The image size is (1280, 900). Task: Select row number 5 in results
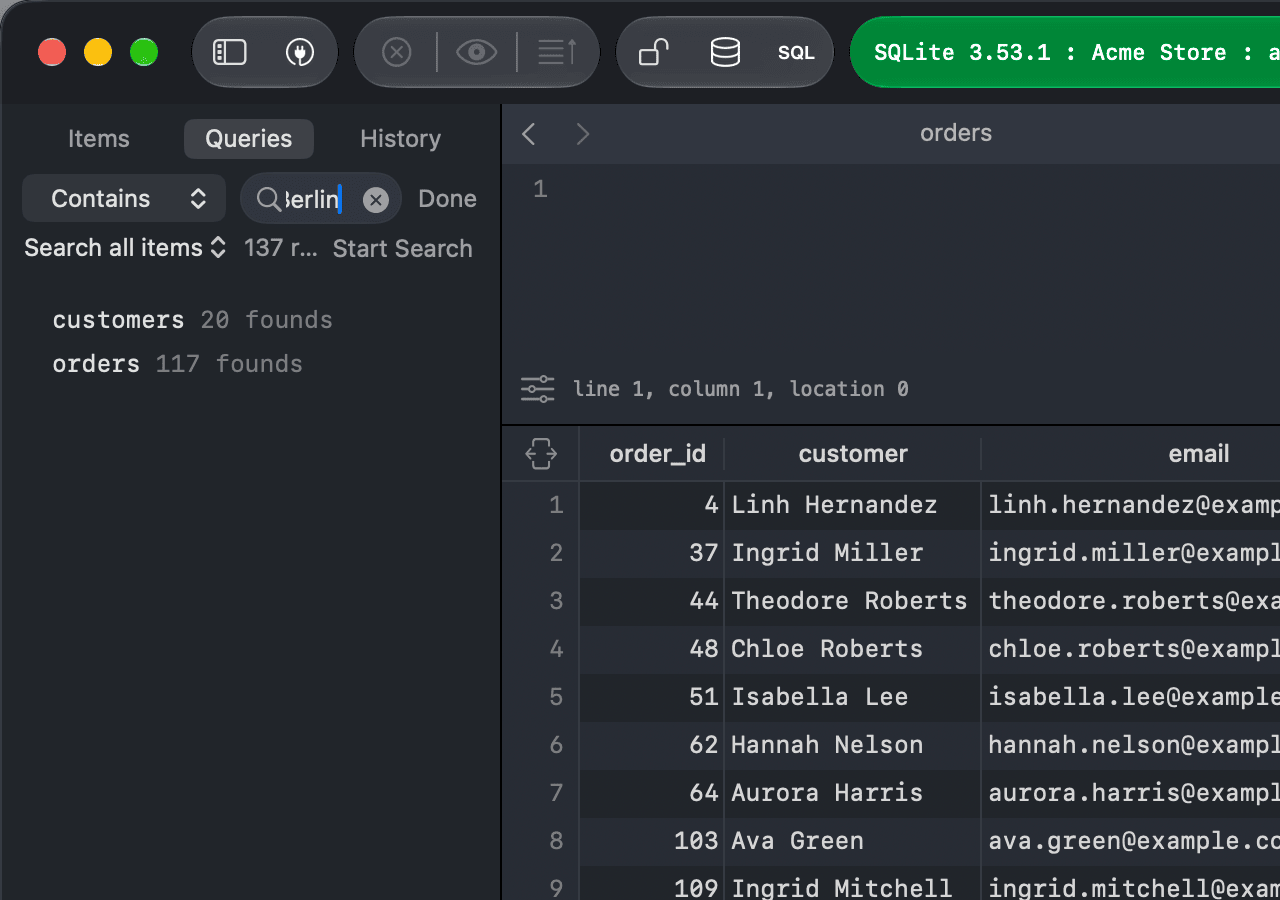click(556, 697)
